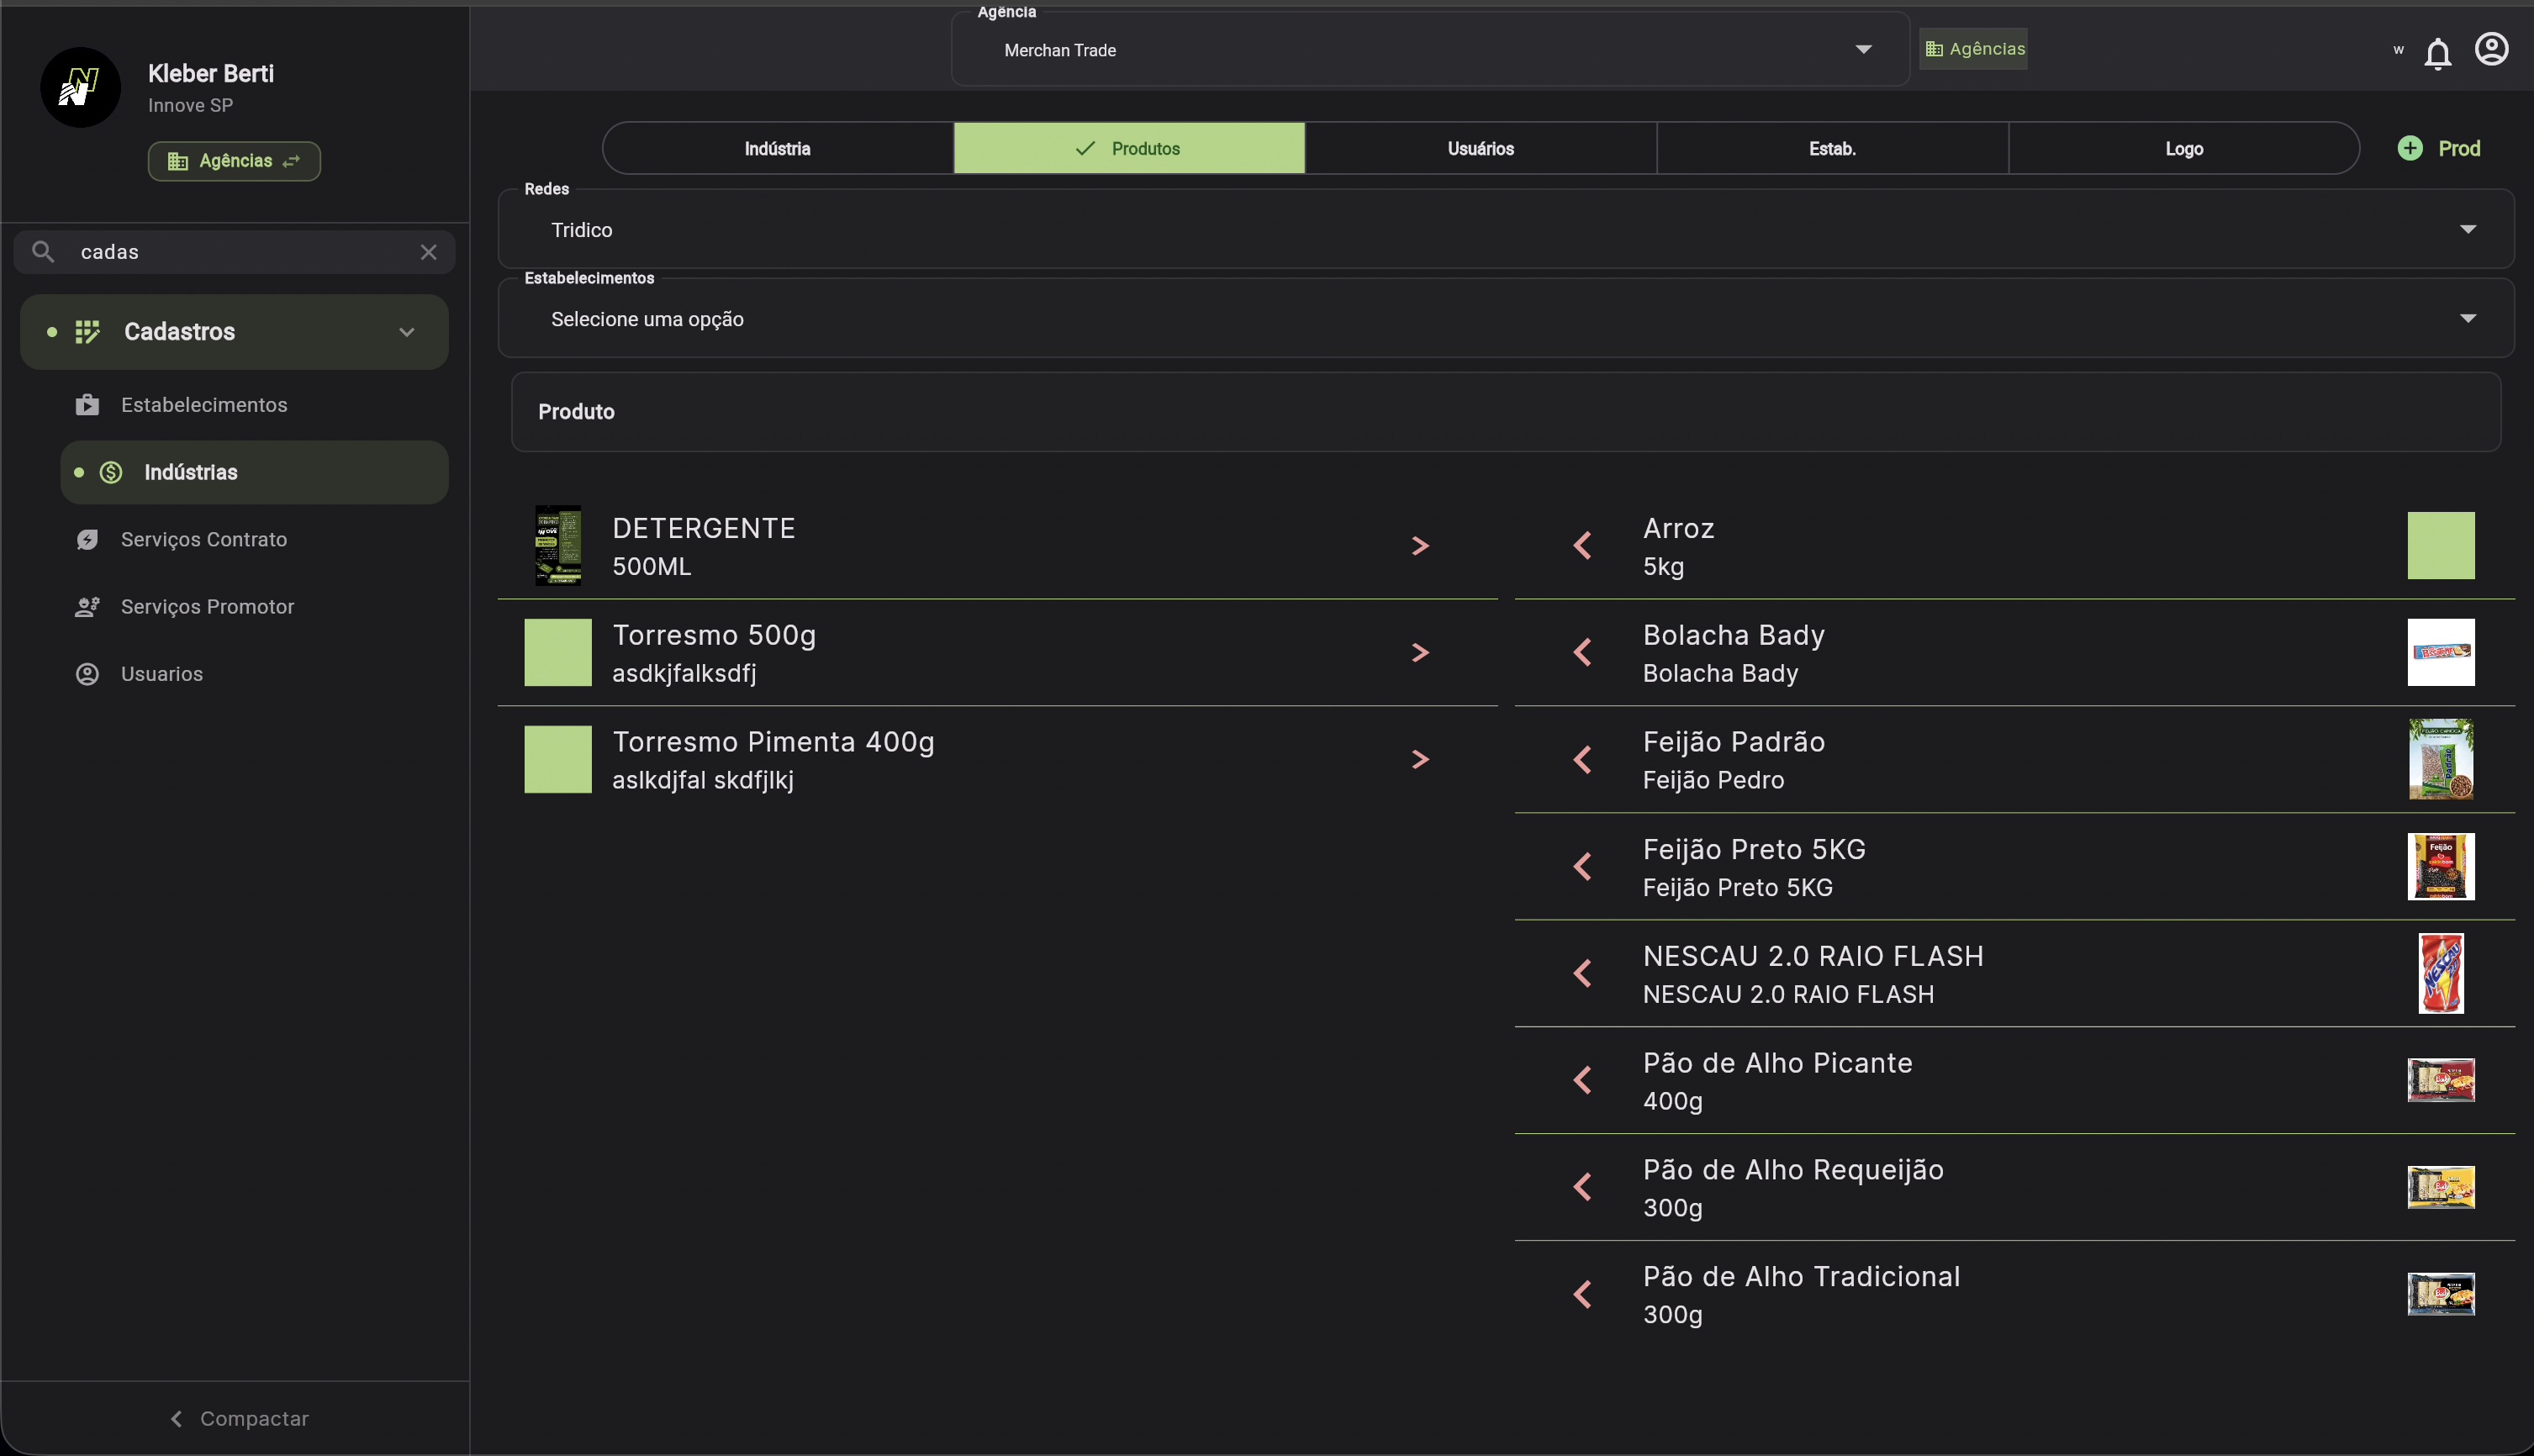This screenshot has width=2534, height=1456.
Task: Open the Estabelecimentos selection dropdown
Action: click(x=1505, y=319)
